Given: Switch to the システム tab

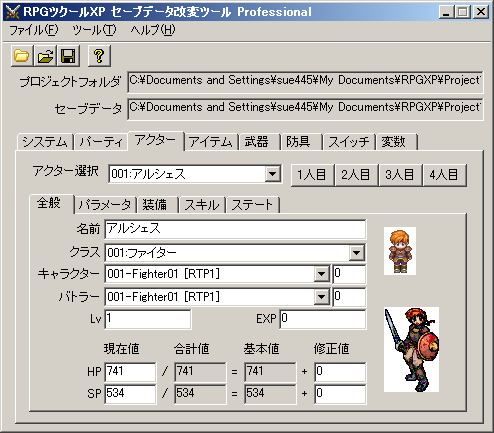Looking at the screenshot, I should 45,142.
